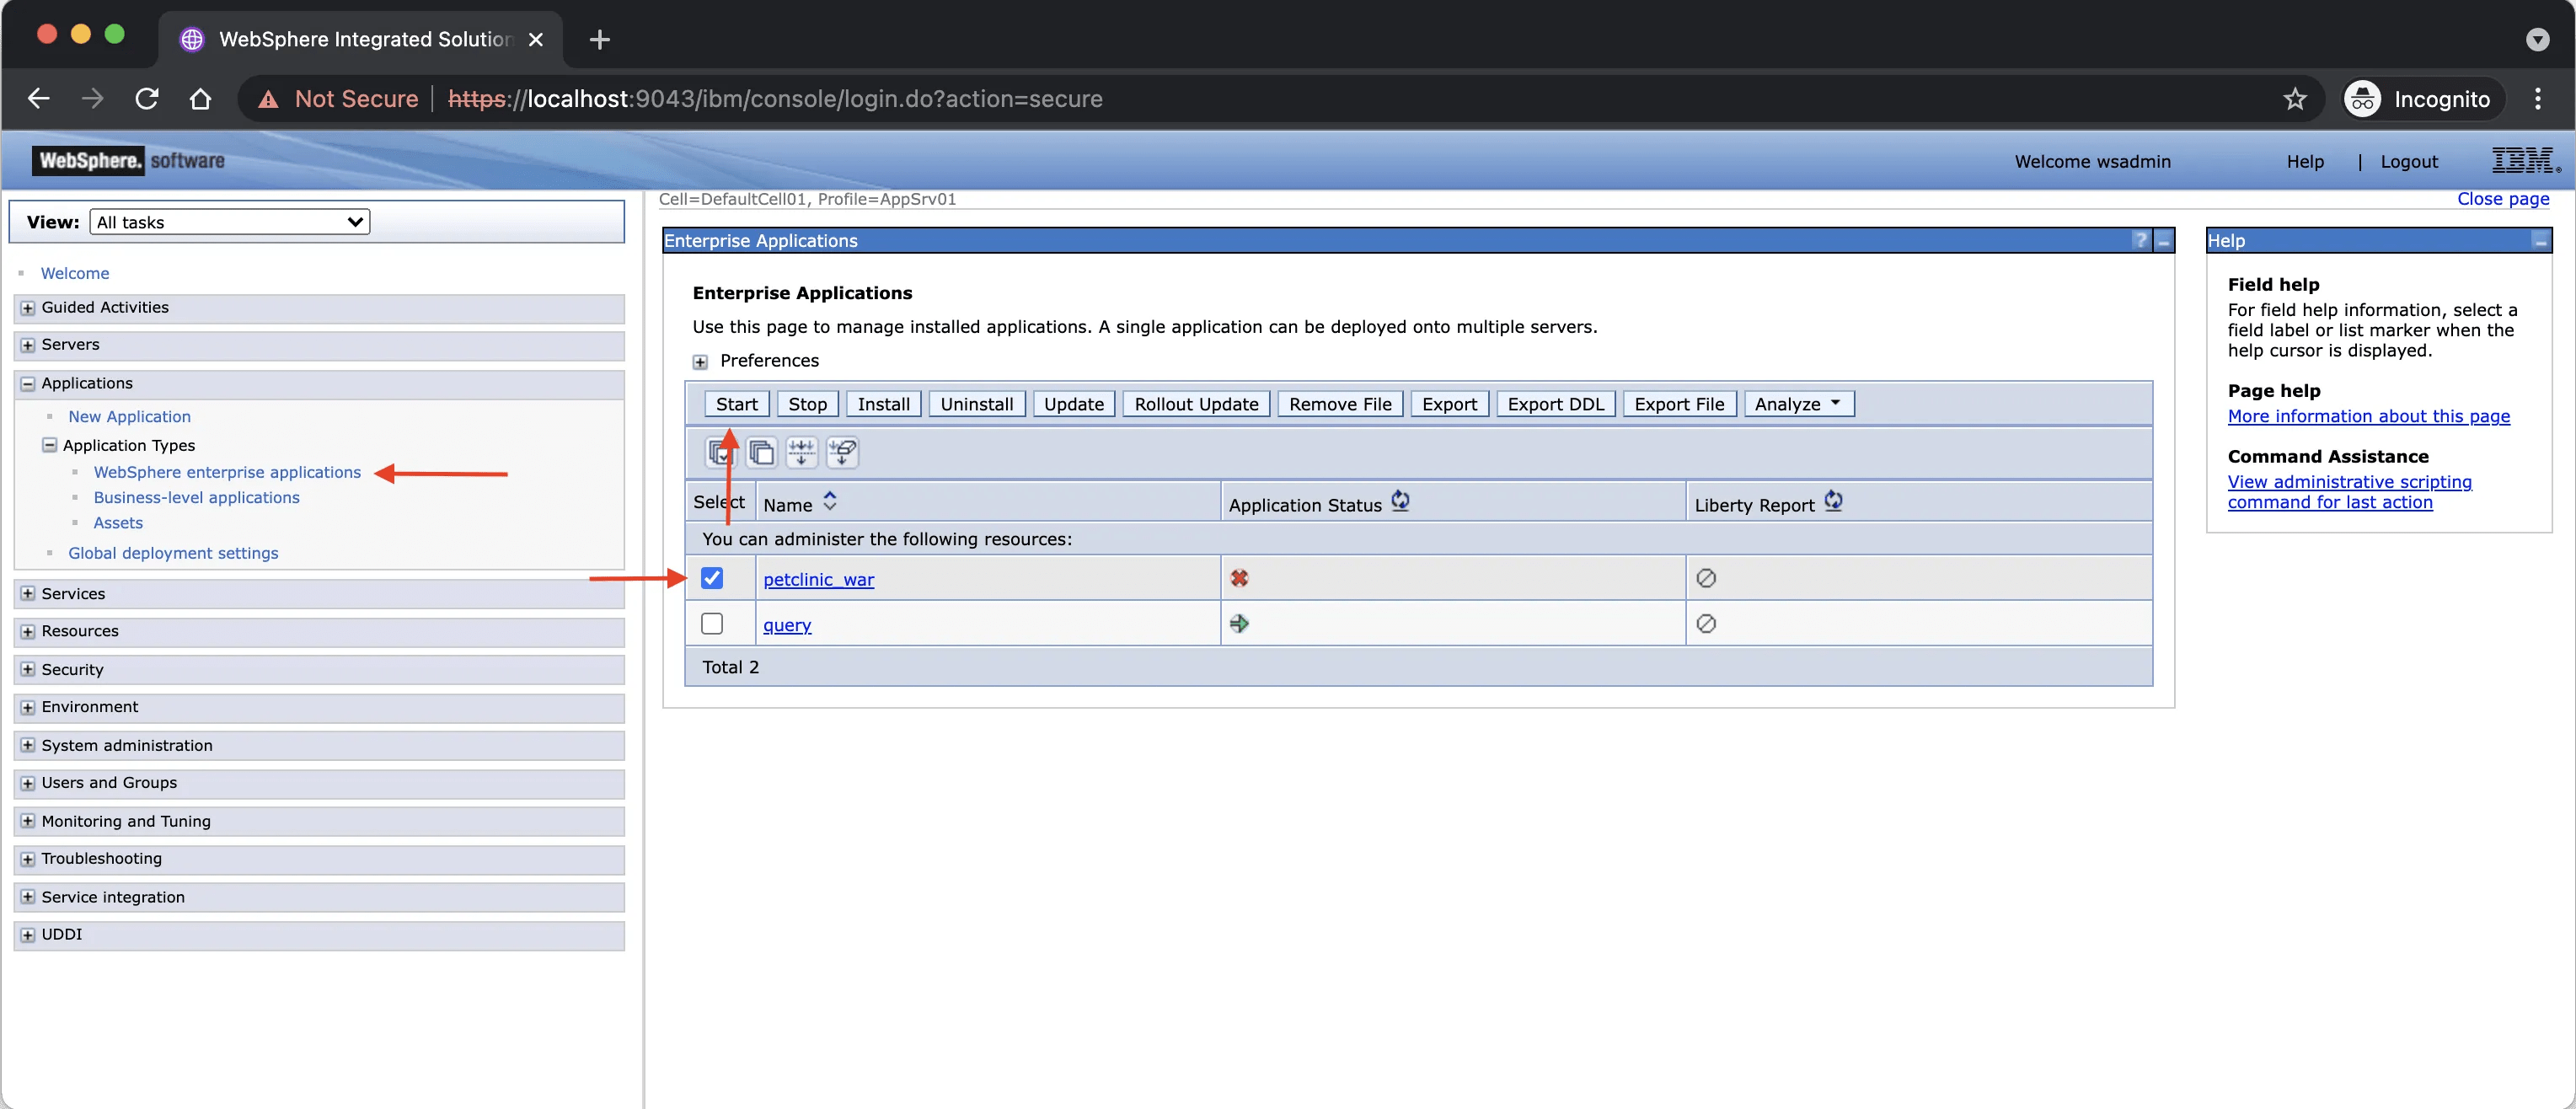Open the Analyze dropdown button
Viewport: 2576px width, 1109px height.
click(1798, 403)
